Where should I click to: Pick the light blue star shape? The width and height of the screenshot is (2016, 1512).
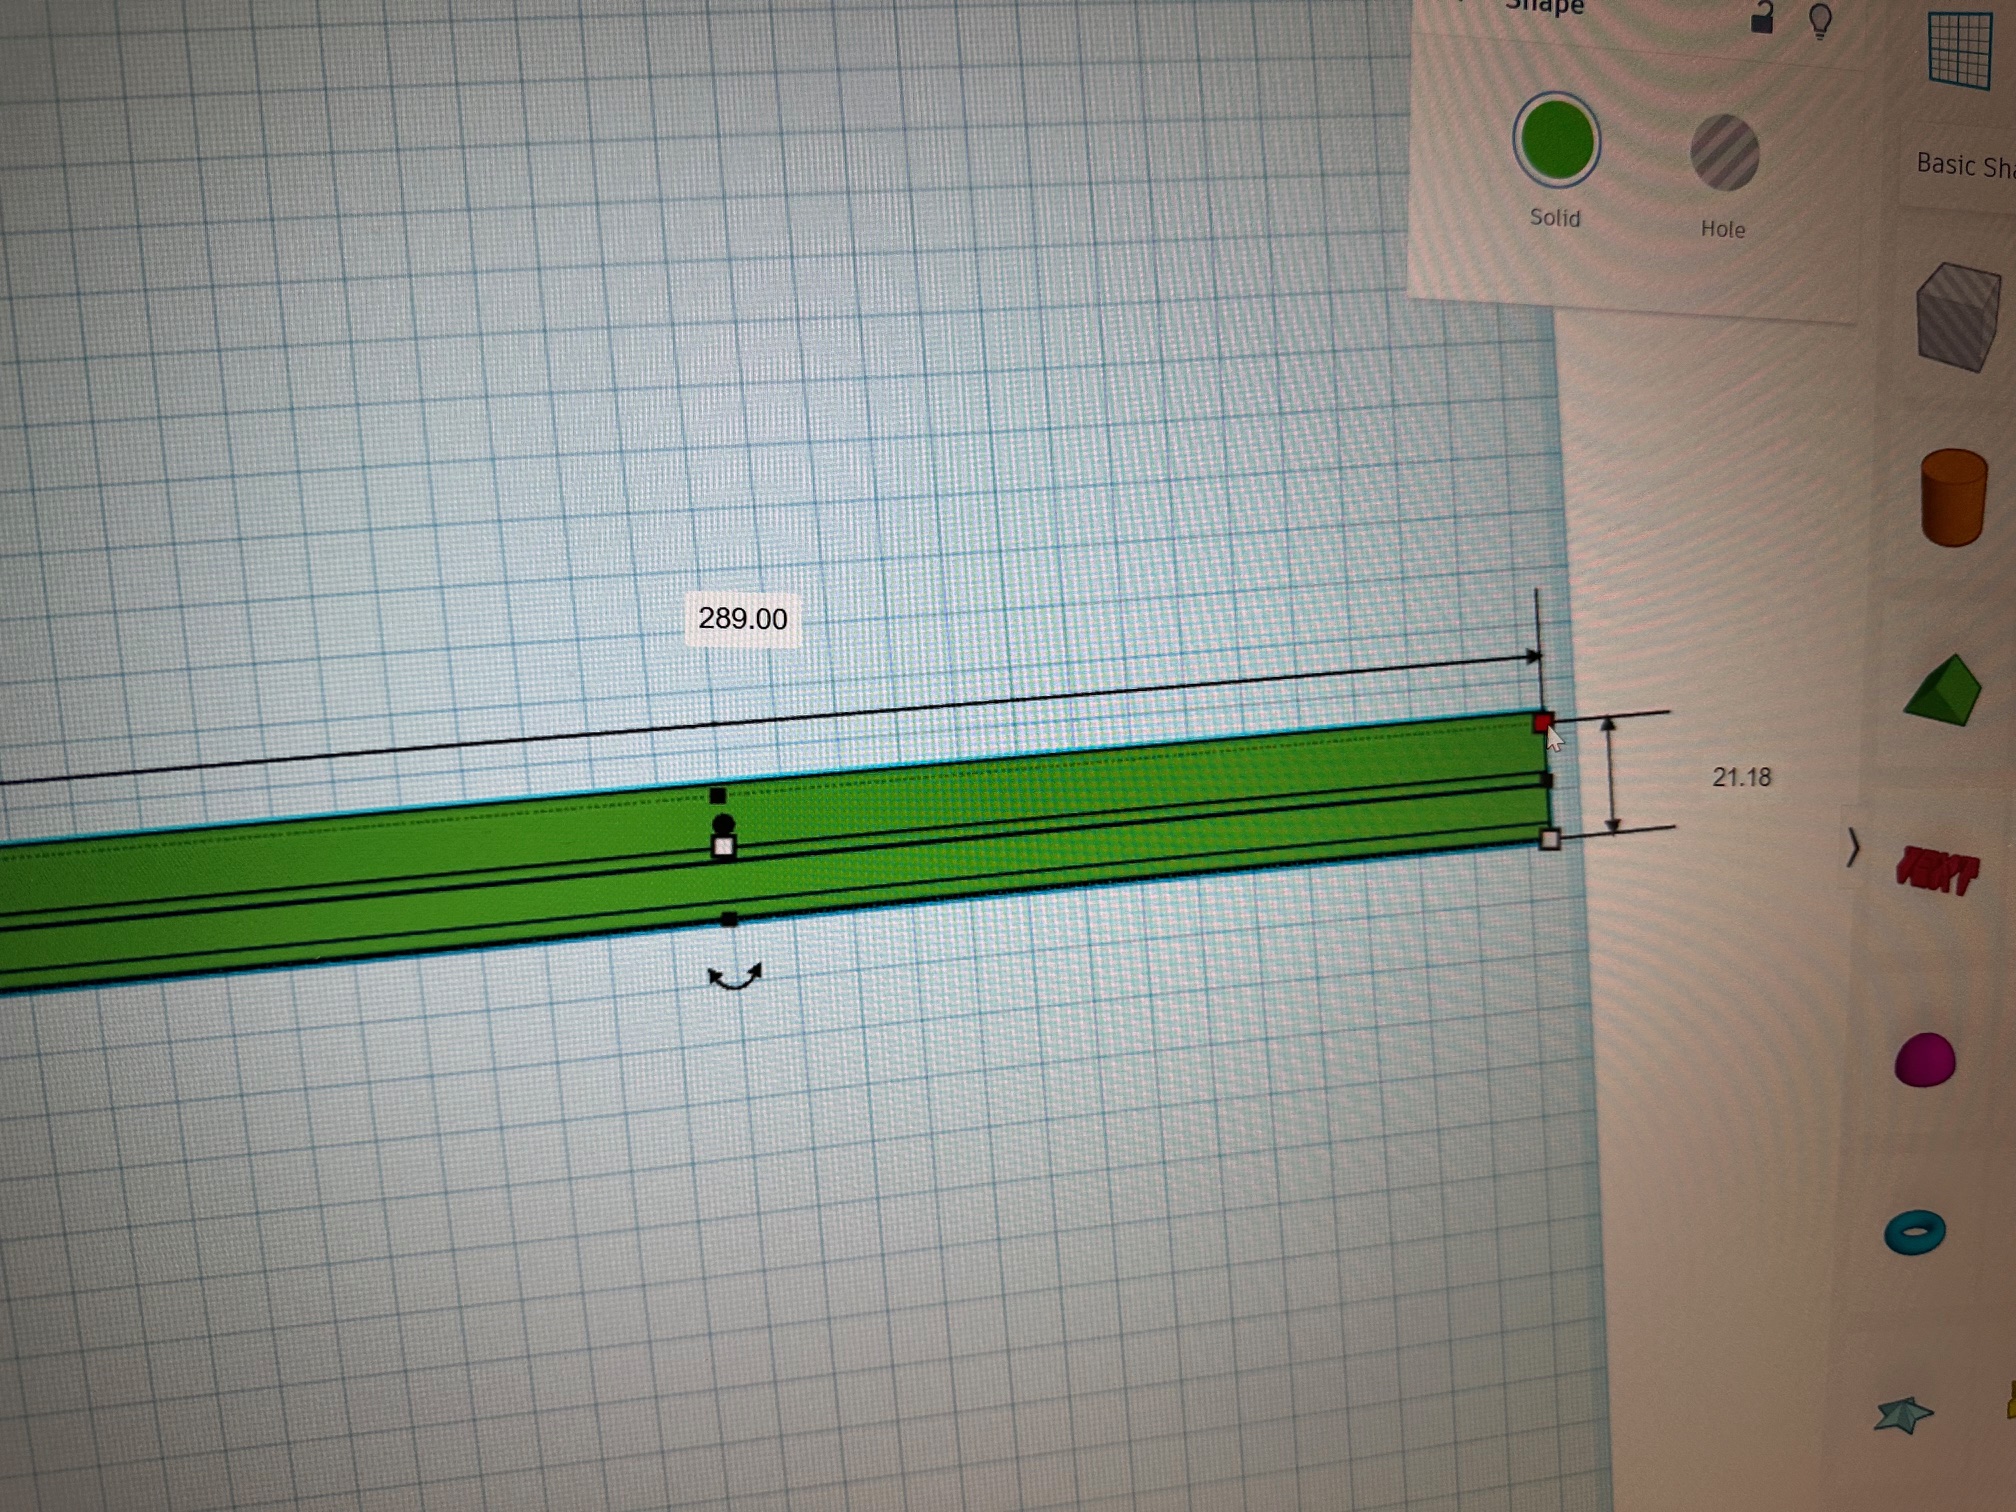click(1902, 1415)
